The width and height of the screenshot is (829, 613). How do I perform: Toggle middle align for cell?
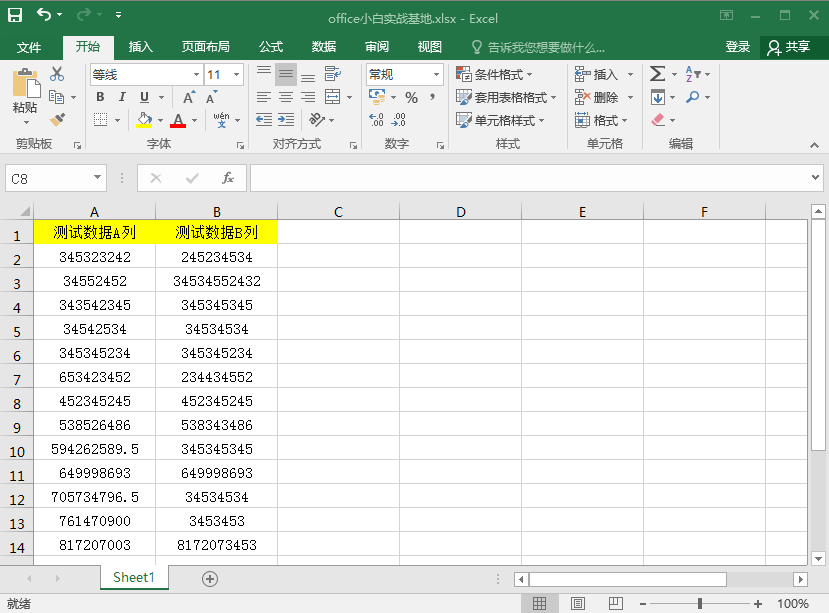tap(286, 74)
